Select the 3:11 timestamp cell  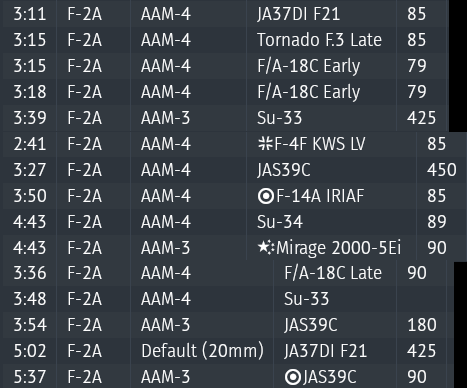tap(30, 14)
